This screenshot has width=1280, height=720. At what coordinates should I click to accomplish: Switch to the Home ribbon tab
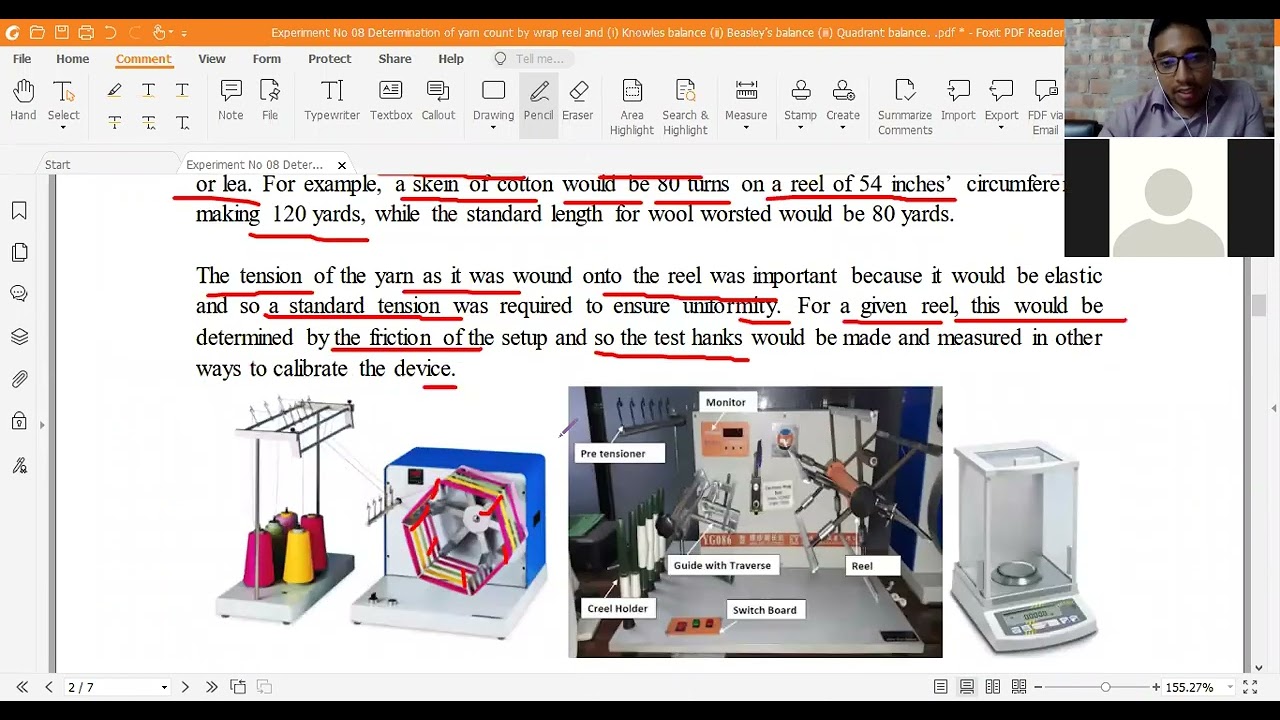pyautogui.click(x=73, y=59)
